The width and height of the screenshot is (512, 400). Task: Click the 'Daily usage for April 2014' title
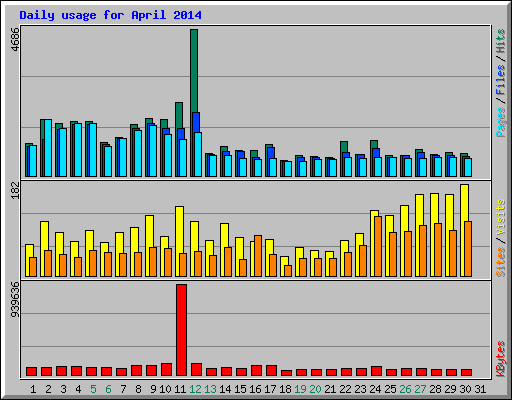coord(110,15)
